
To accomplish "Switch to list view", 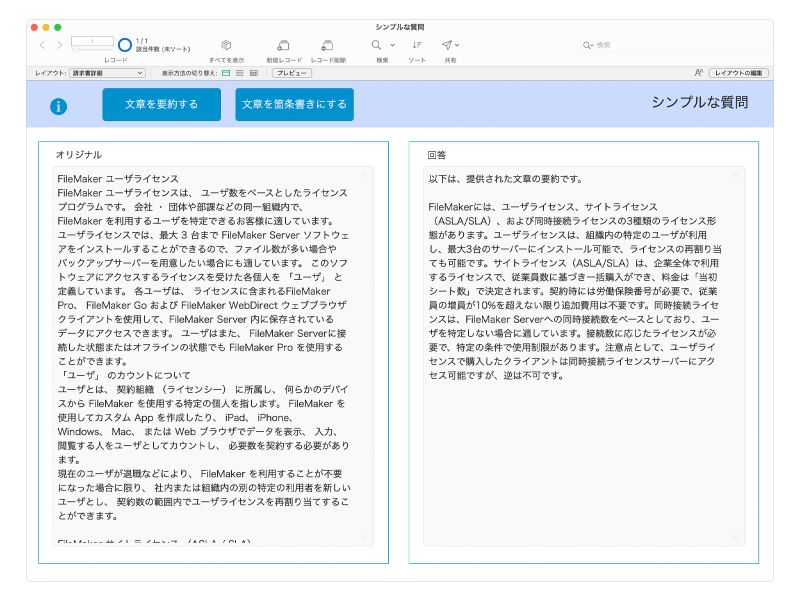I will click(x=240, y=73).
